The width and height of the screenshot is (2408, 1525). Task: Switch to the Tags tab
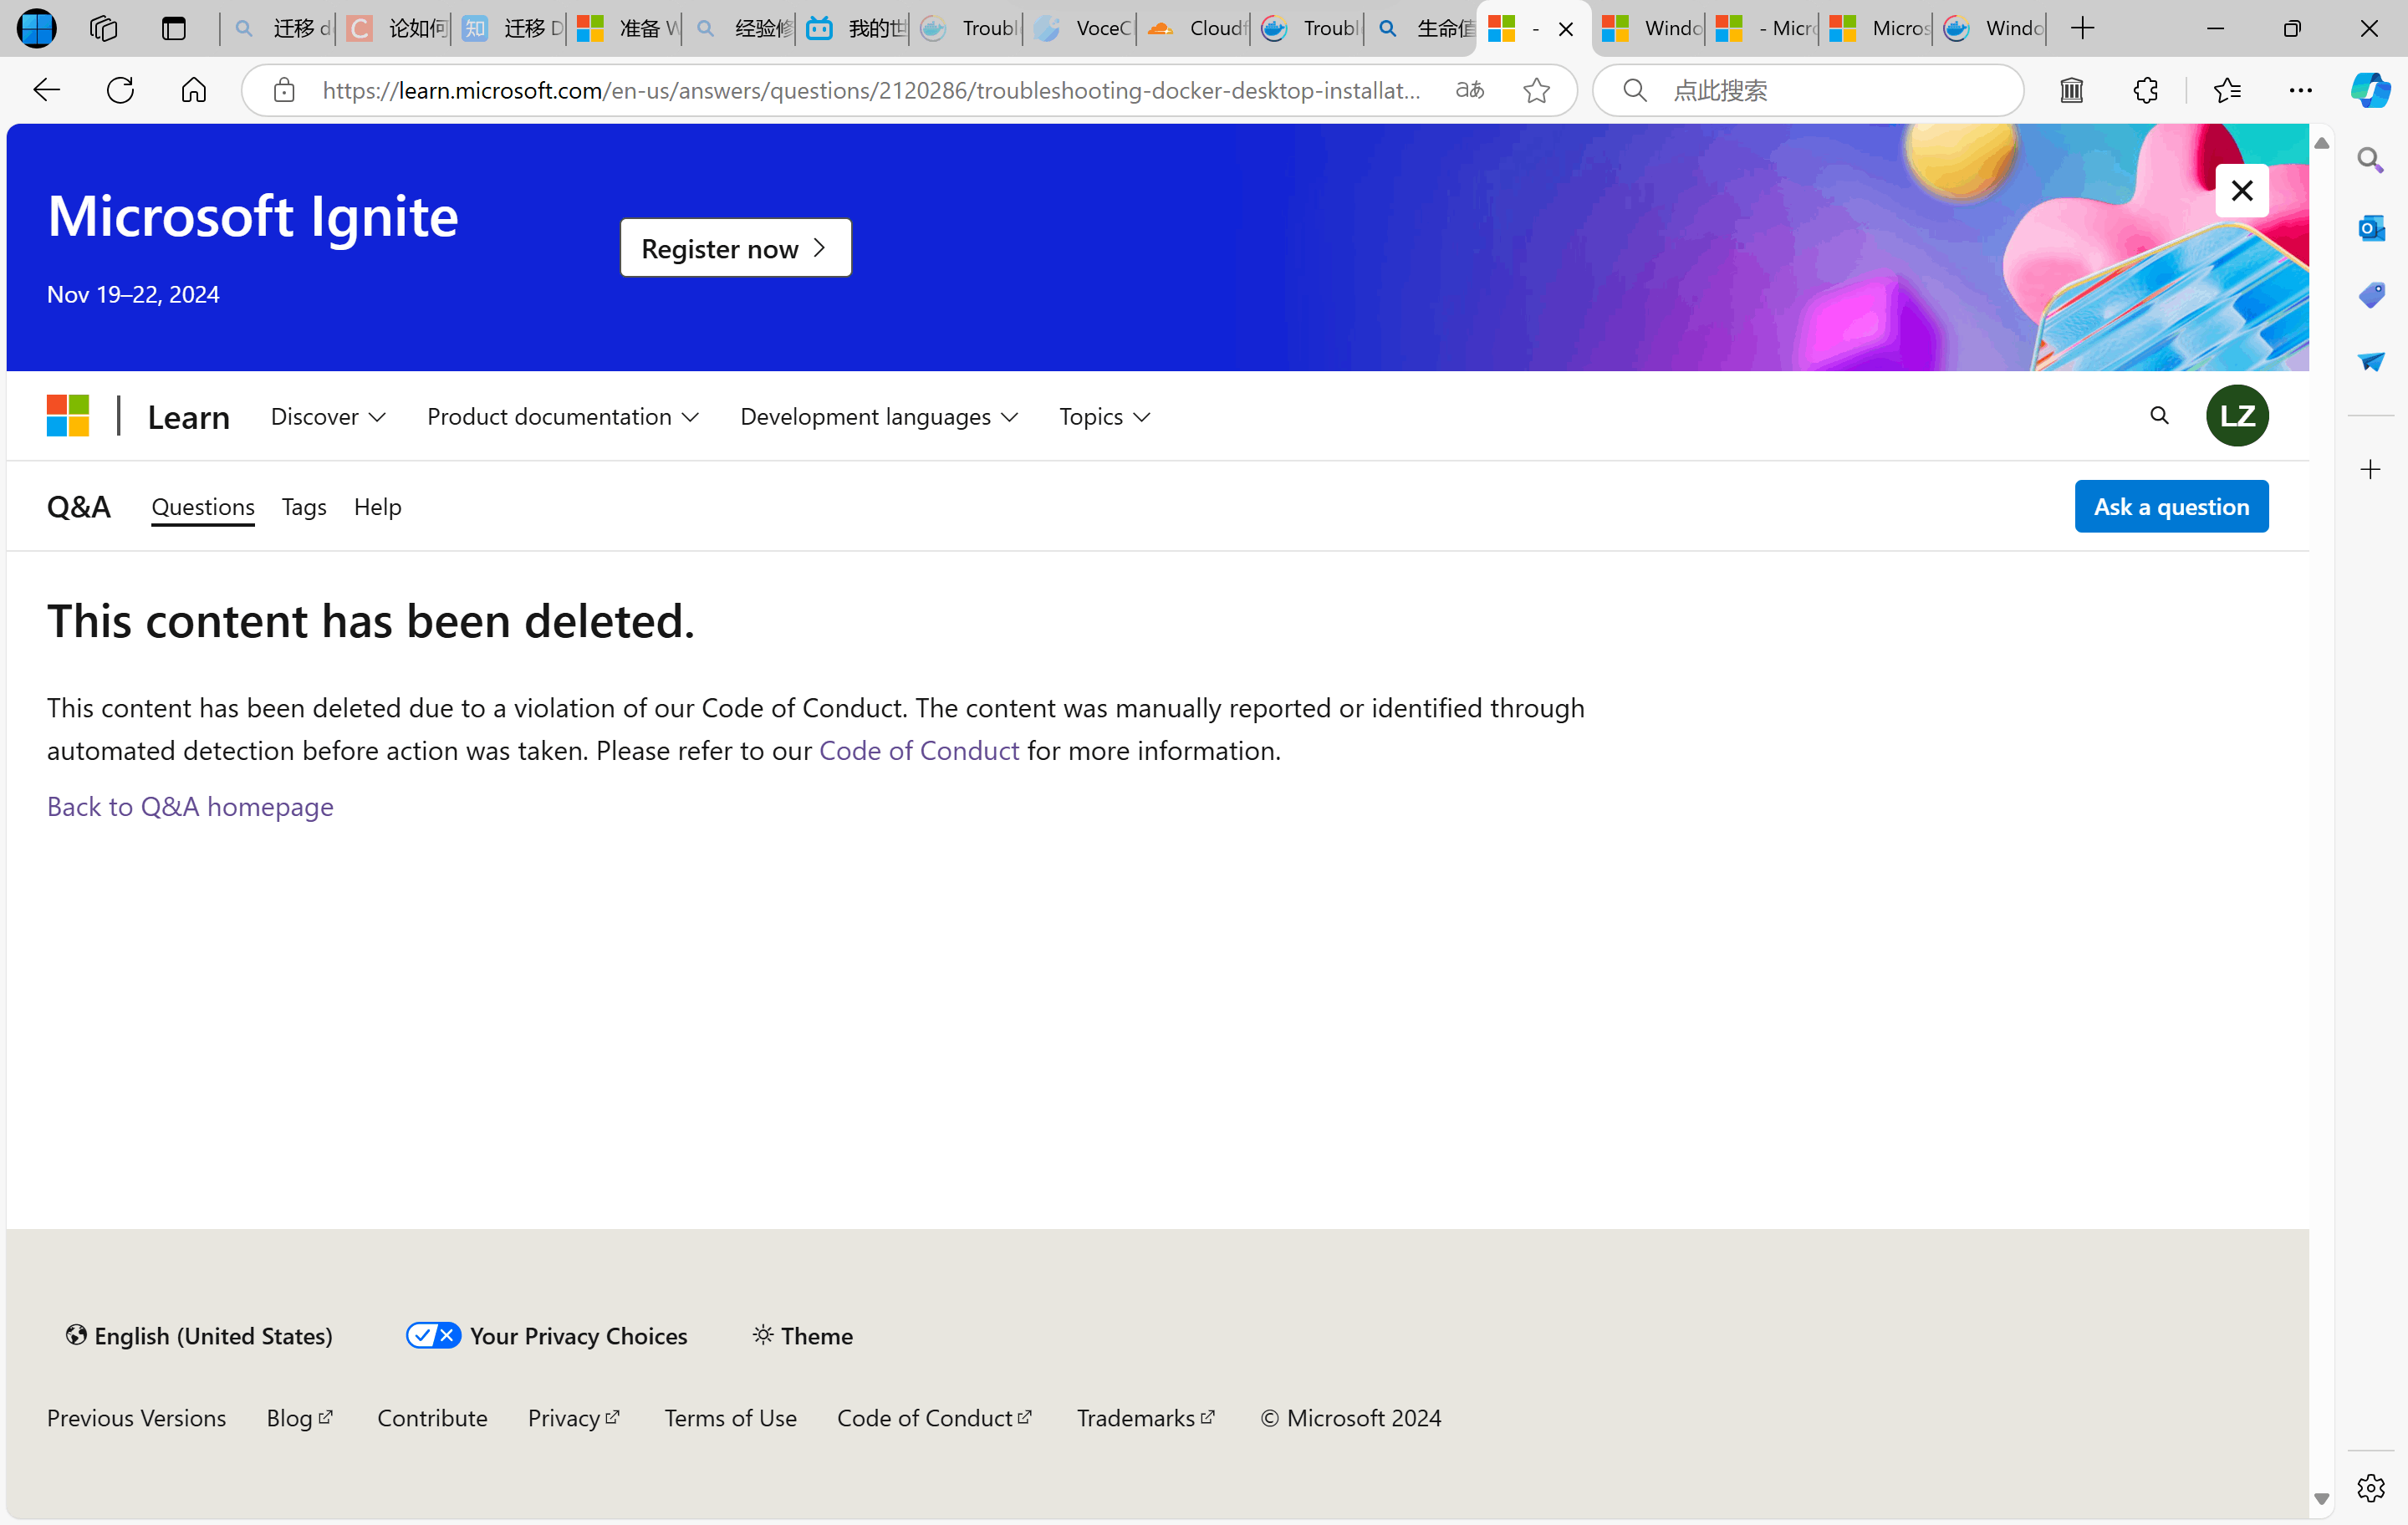click(x=304, y=507)
